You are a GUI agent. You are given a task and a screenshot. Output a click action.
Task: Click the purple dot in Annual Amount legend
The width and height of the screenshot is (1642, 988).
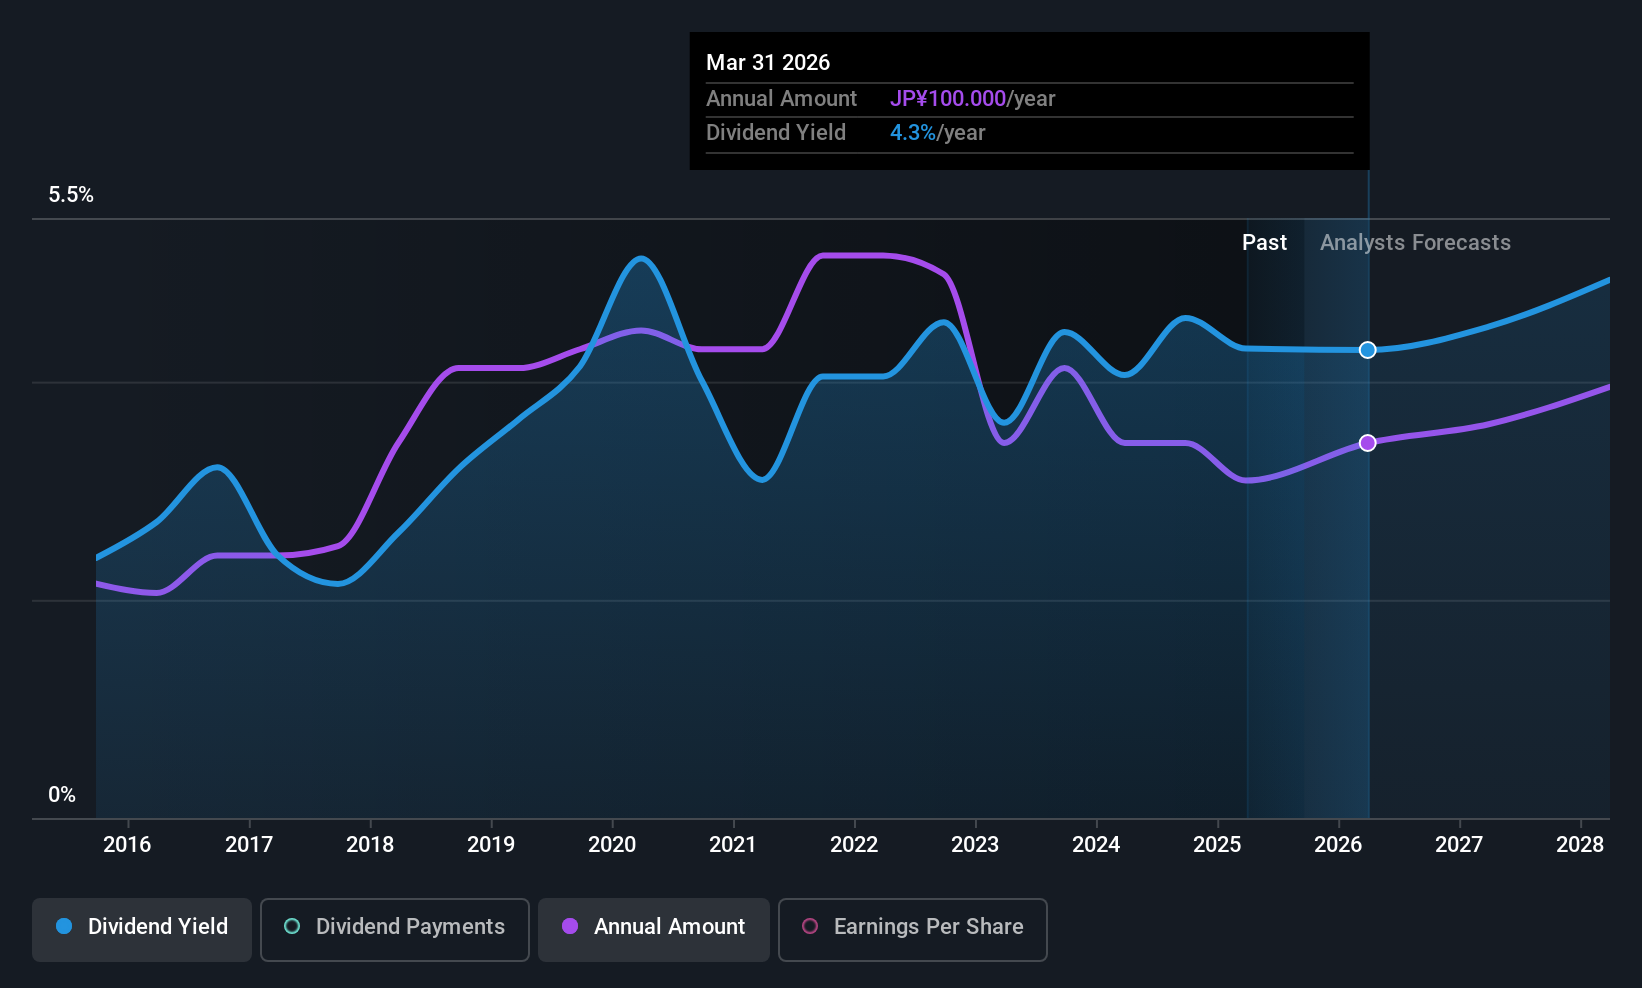tap(570, 926)
